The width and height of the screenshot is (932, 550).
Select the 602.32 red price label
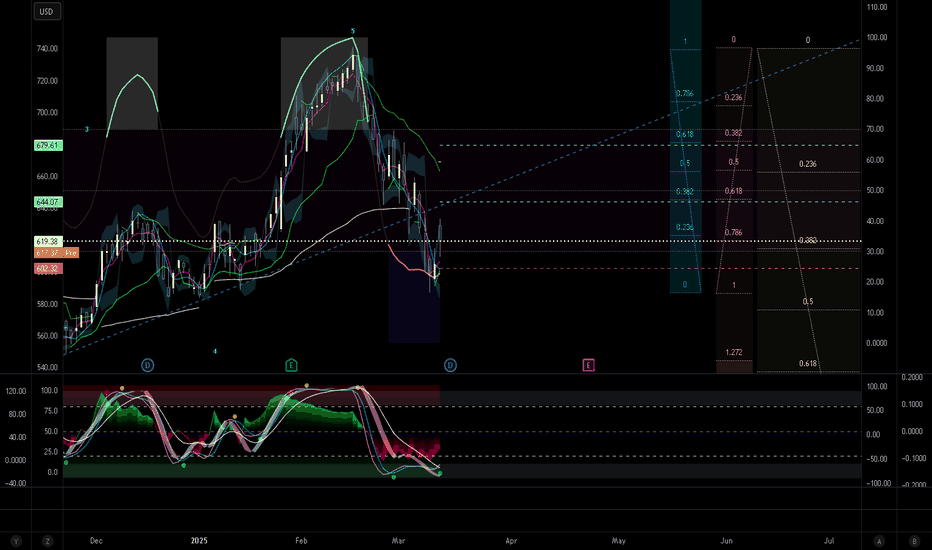click(48, 269)
